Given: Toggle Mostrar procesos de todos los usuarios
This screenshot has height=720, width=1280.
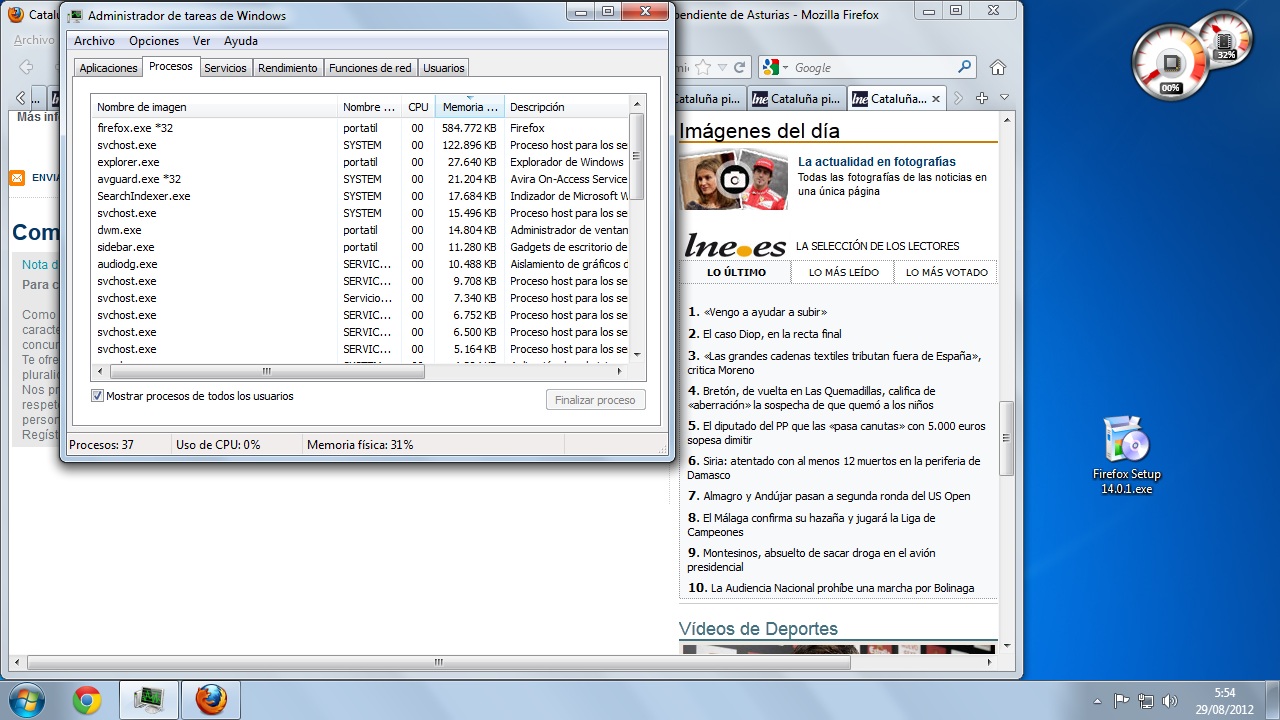Looking at the screenshot, I should point(97,396).
